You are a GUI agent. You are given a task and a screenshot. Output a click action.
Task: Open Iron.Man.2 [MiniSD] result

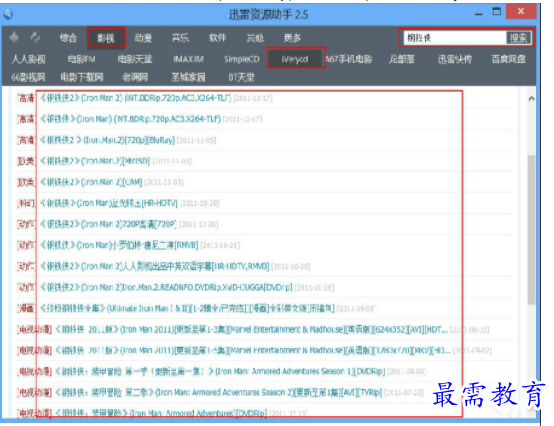95,161
